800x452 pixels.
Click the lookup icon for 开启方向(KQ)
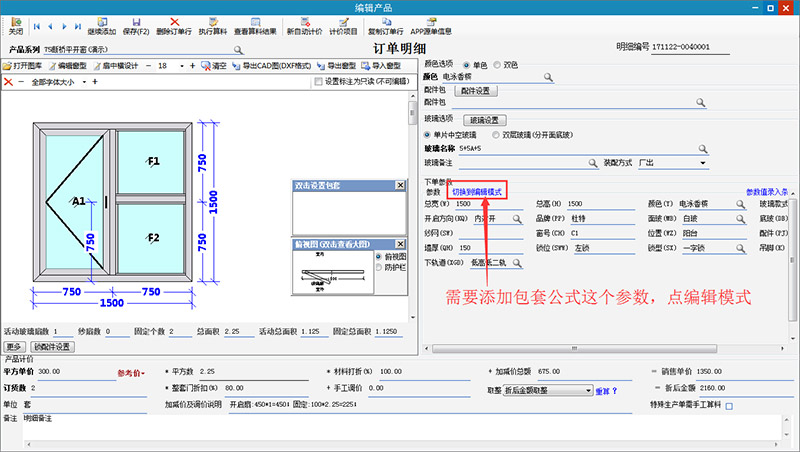pyautogui.click(x=517, y=219)
